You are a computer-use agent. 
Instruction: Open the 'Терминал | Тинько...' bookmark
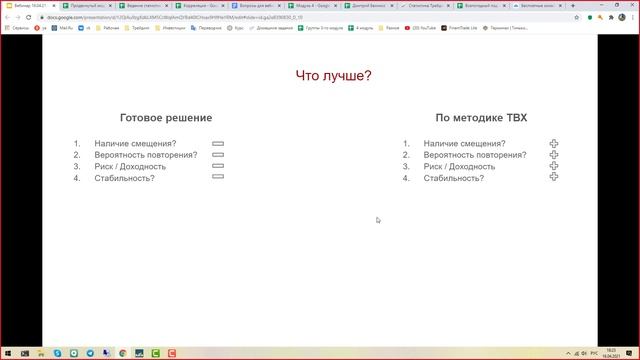505,28
